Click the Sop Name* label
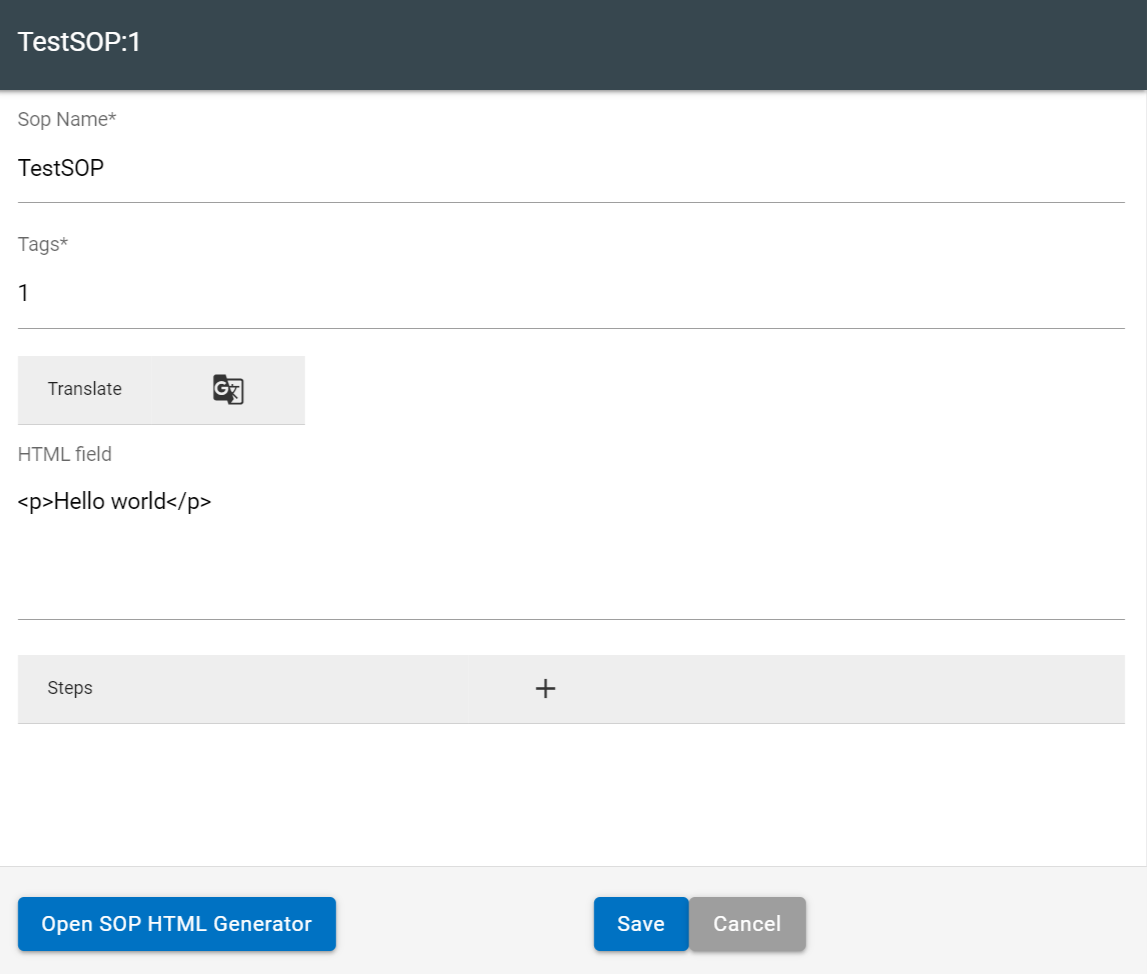The image size is (1147, 974). pyautogui.click(x=66, y=119)
